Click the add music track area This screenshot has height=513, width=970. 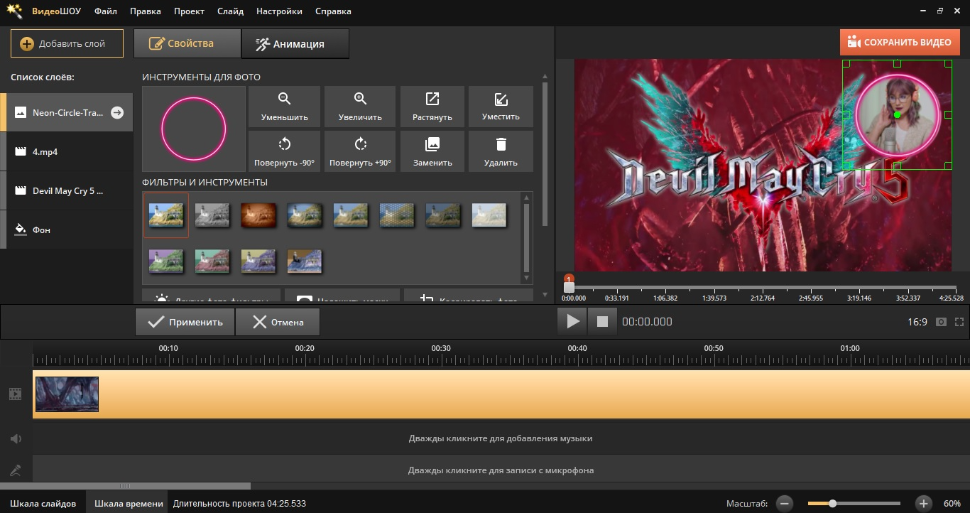pos(500,438)
